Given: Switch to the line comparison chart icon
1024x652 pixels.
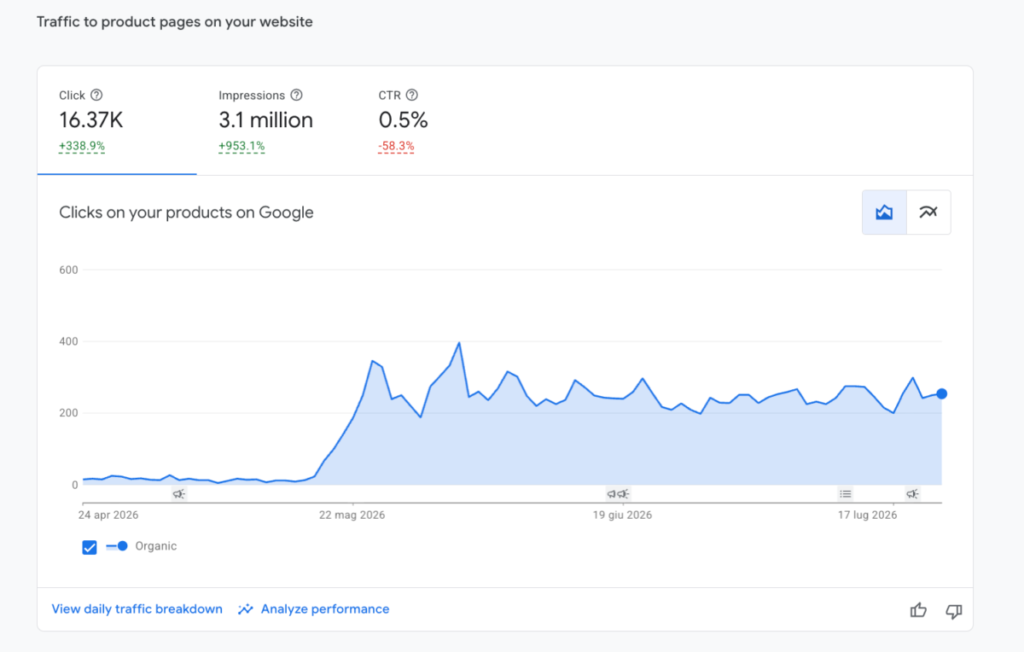Looking at the screenshot, I should (929, 212).
